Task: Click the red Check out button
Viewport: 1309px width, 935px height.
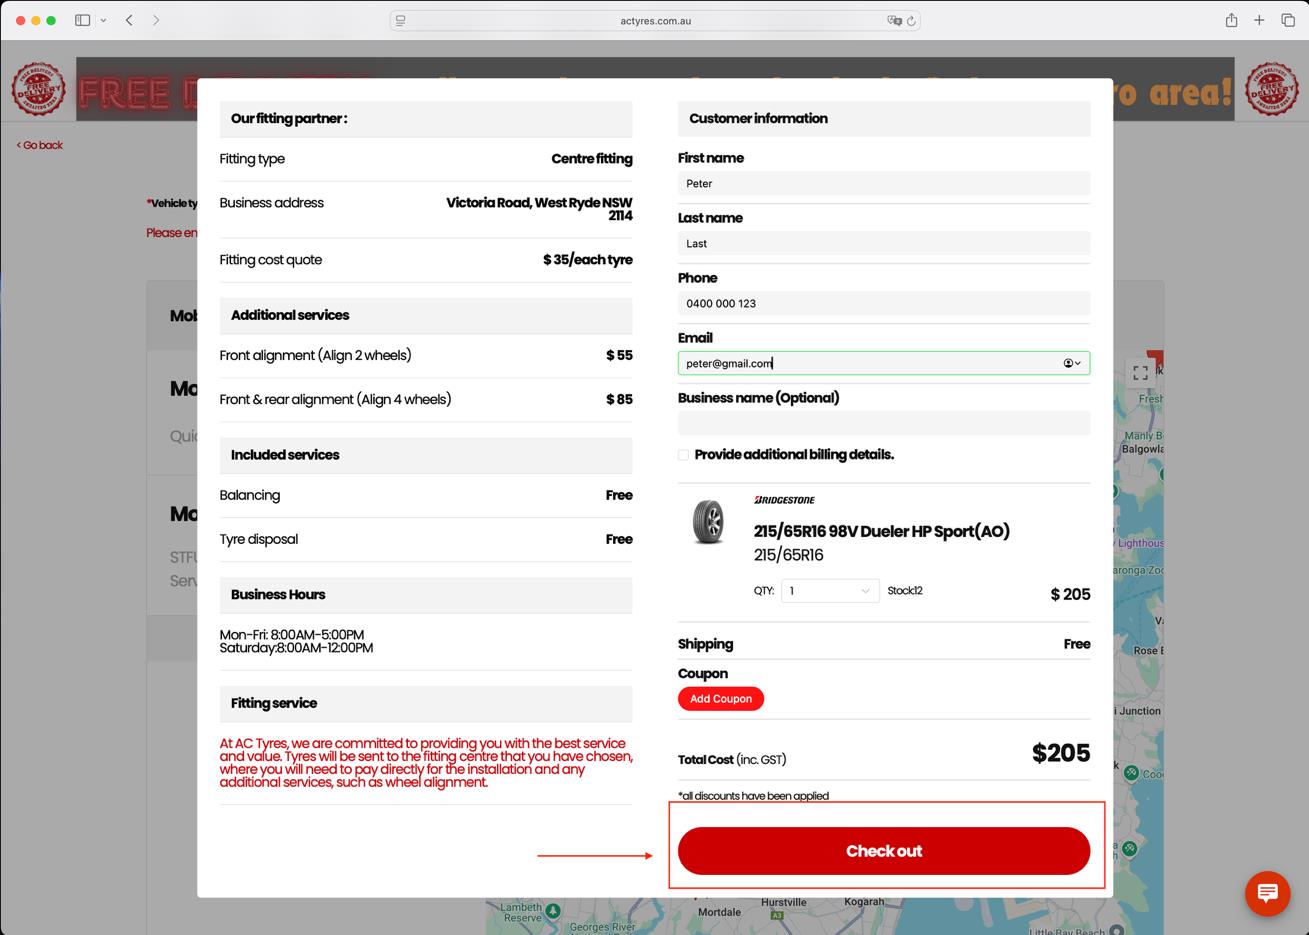Action: (x=883, y=851)
